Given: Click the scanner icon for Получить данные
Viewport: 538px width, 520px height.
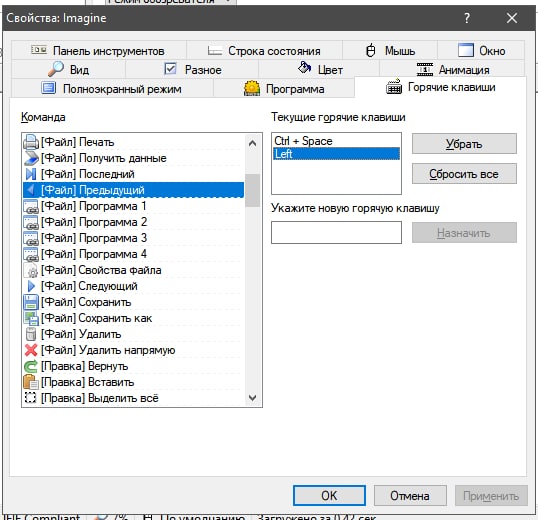Looking at the screenshot, I should [31, 158].
